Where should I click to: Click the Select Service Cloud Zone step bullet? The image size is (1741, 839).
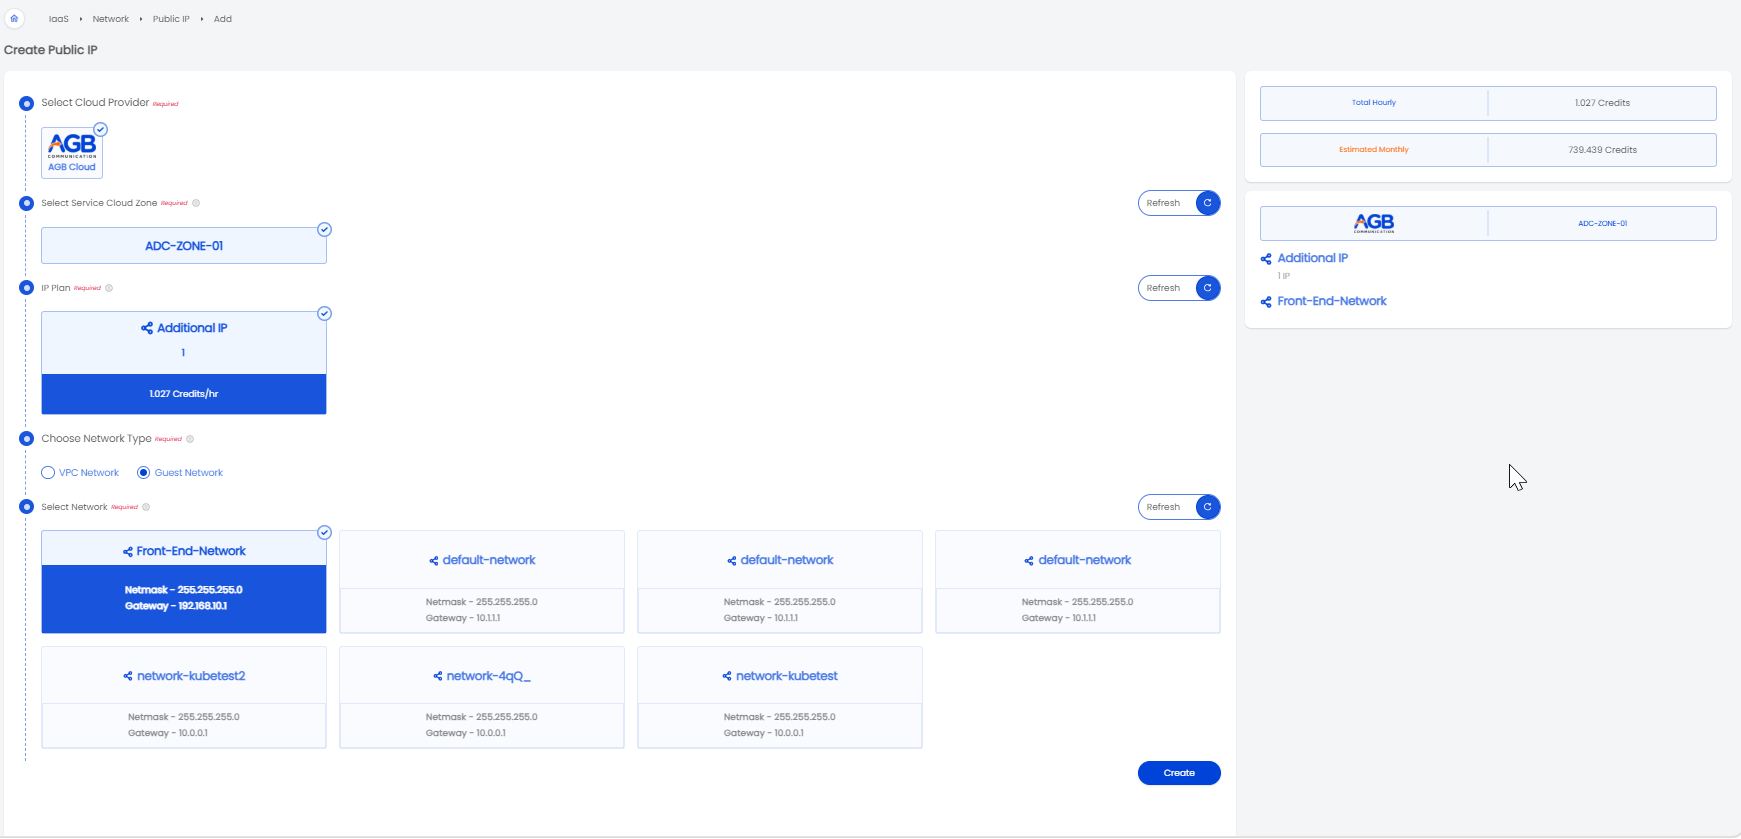27,204
